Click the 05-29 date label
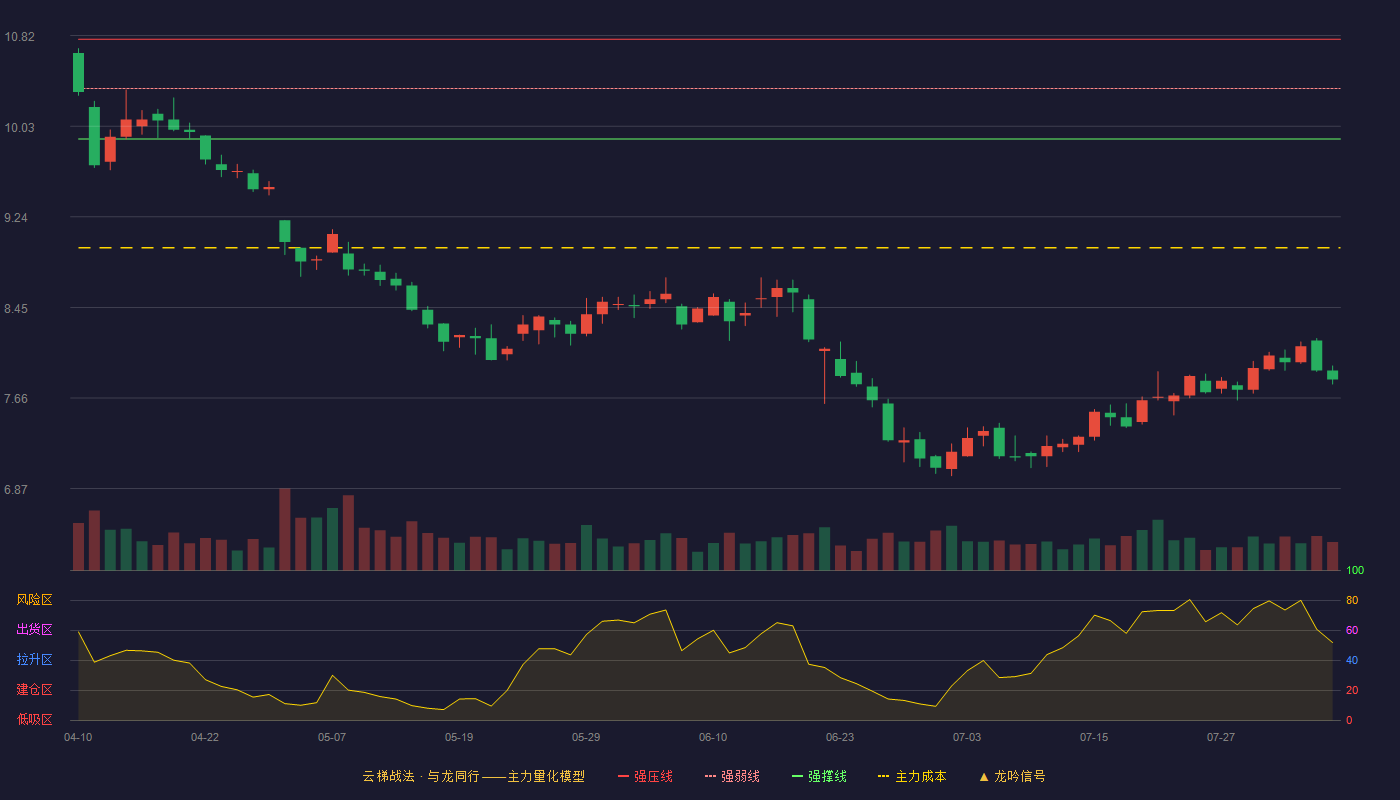Viewport: 1400px width, 800px height. [586, 737]
